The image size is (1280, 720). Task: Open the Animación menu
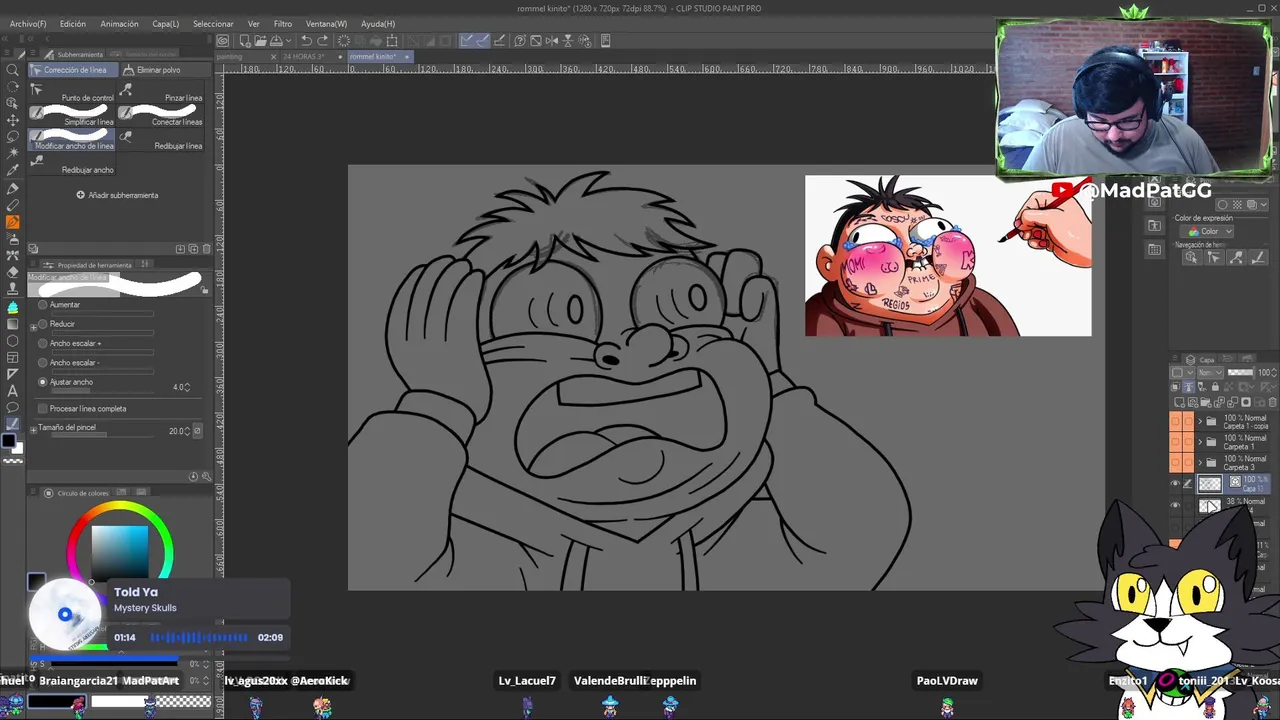click(x=119, y=23)
